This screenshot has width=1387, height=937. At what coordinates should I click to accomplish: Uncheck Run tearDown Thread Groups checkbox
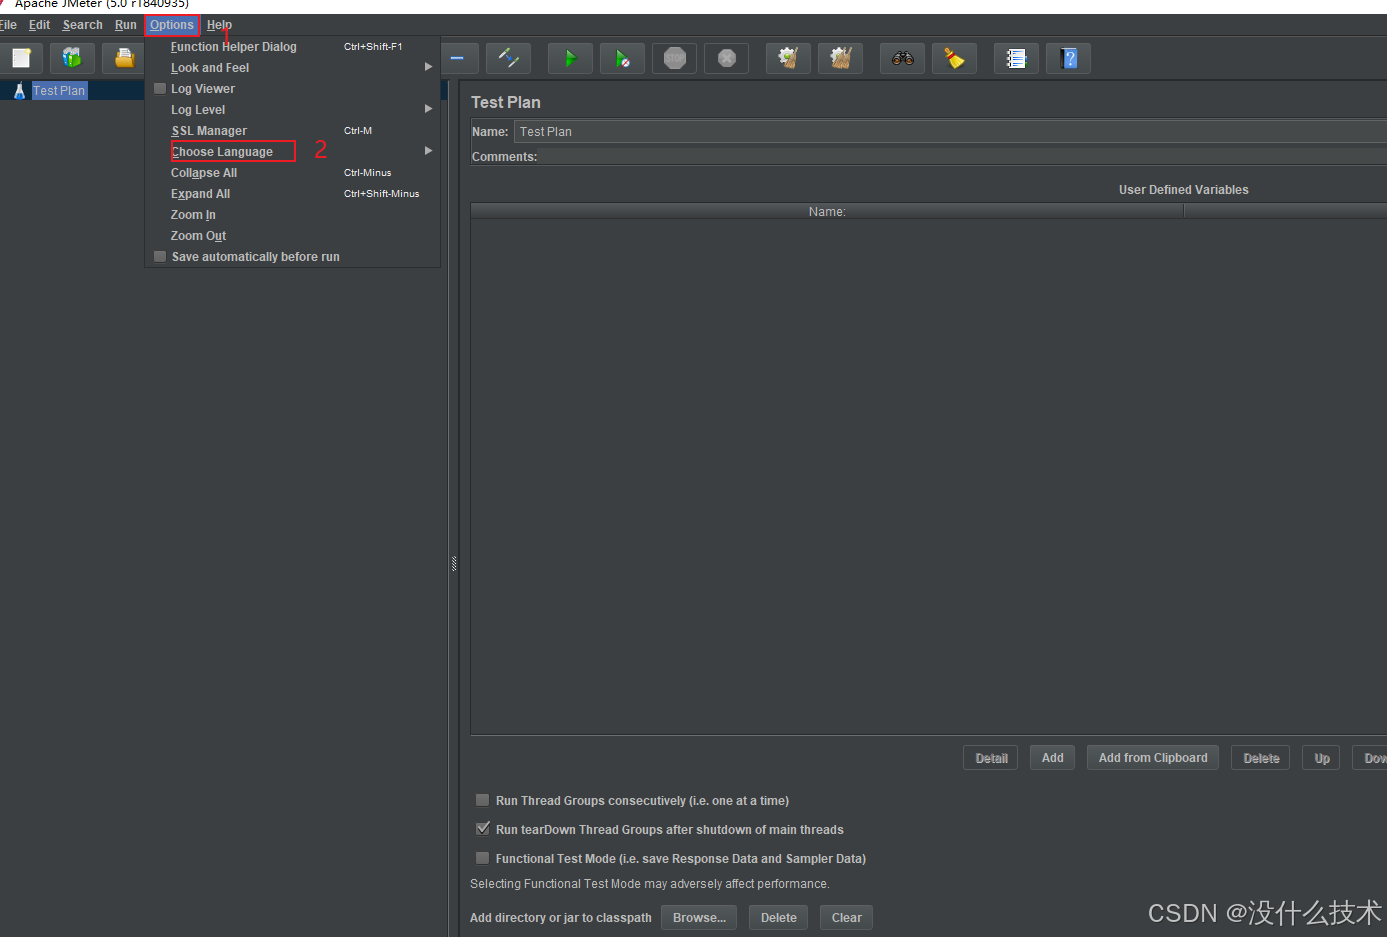(483, 829)
